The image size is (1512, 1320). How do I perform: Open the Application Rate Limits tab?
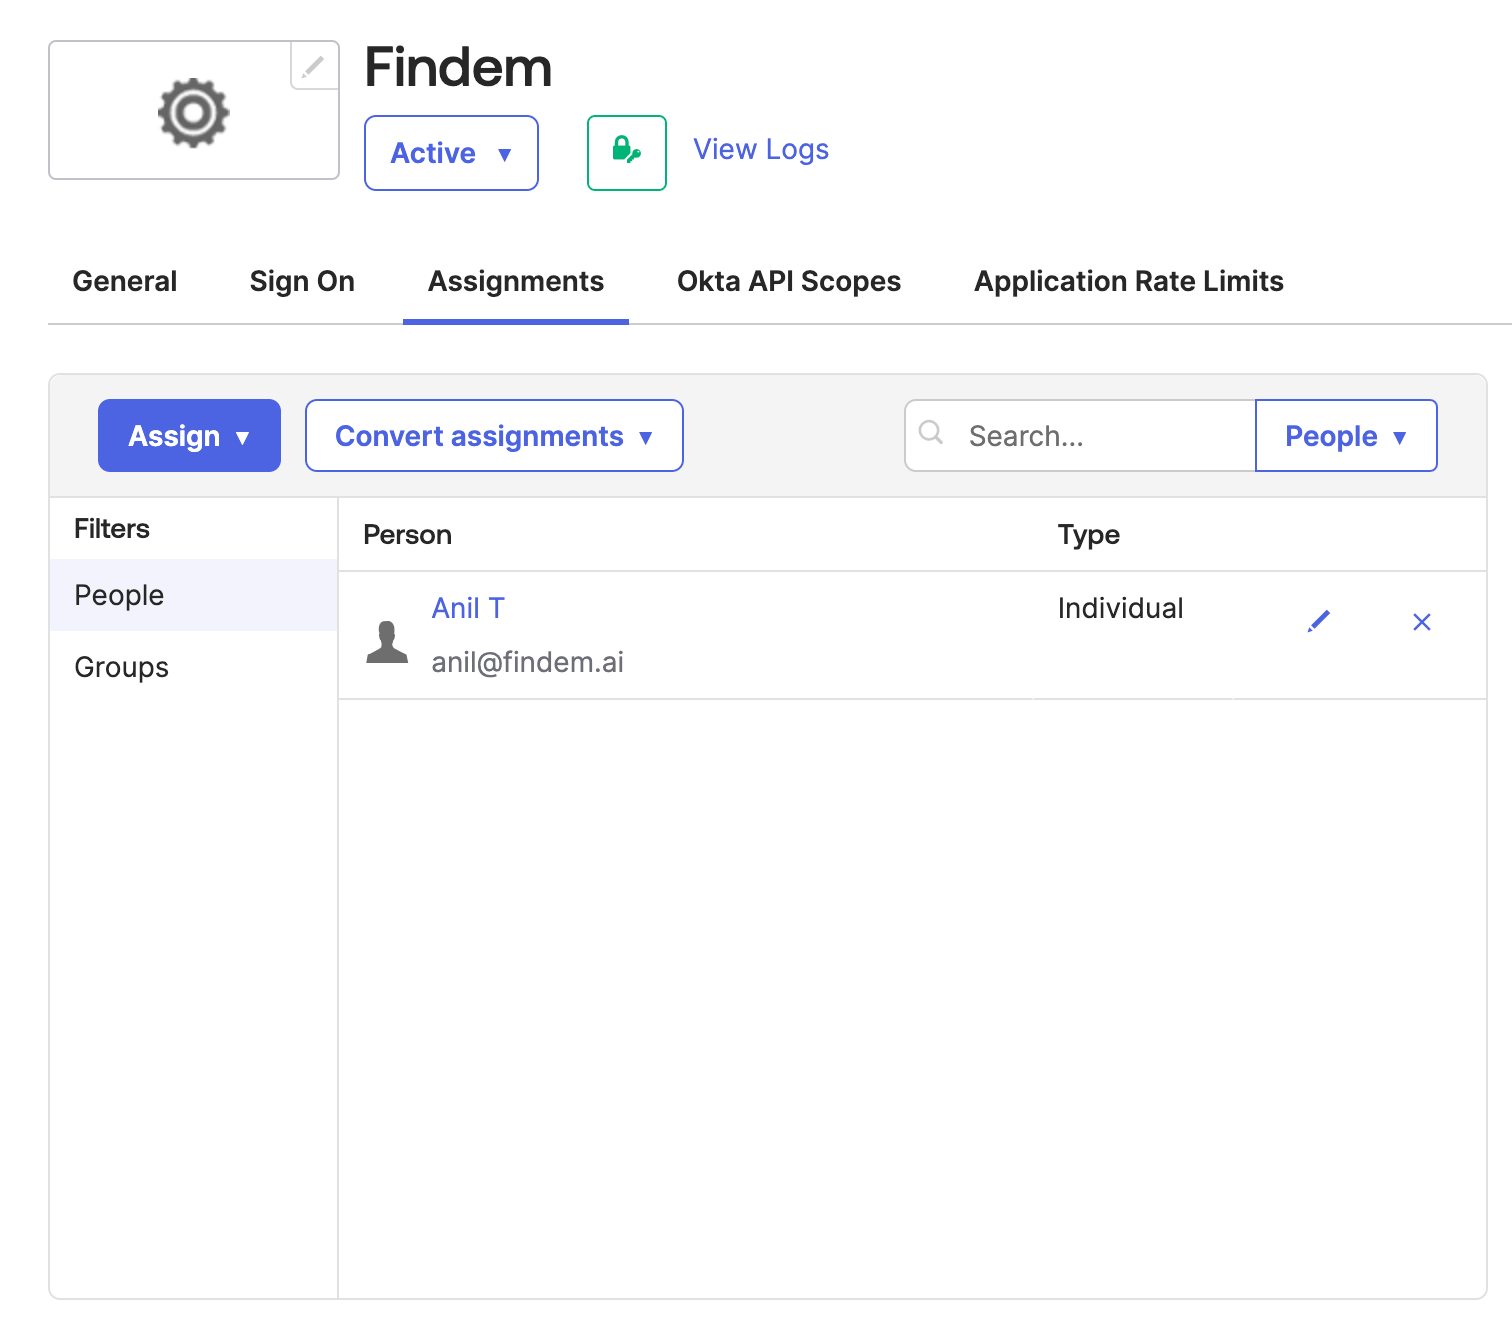coord(1129,281)
